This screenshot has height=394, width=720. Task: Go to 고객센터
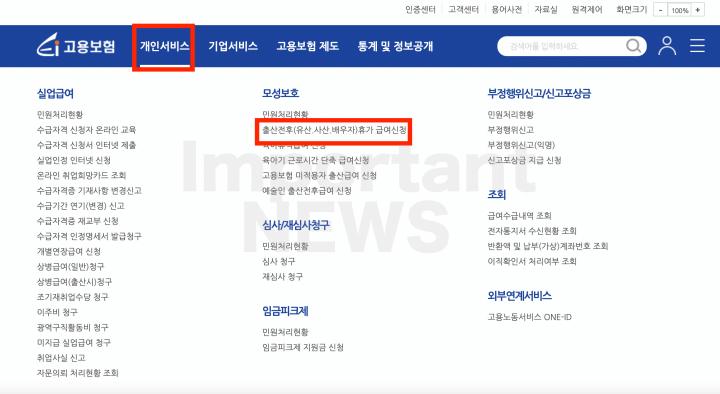[463, 10]
